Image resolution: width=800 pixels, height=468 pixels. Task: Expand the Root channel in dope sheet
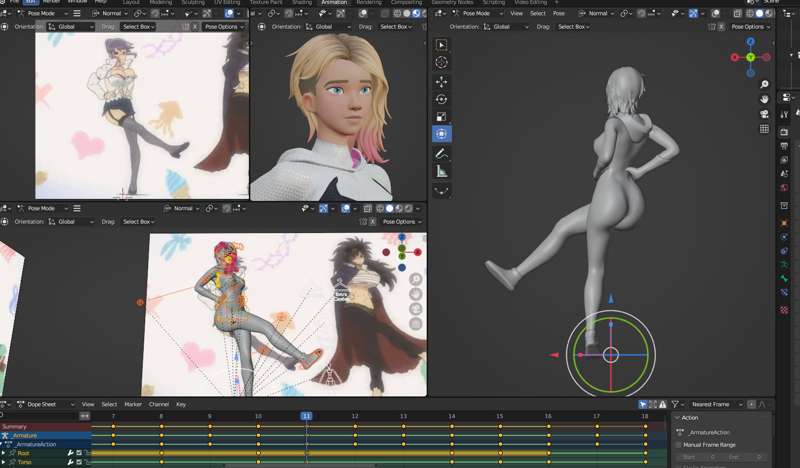coord(4,453)
